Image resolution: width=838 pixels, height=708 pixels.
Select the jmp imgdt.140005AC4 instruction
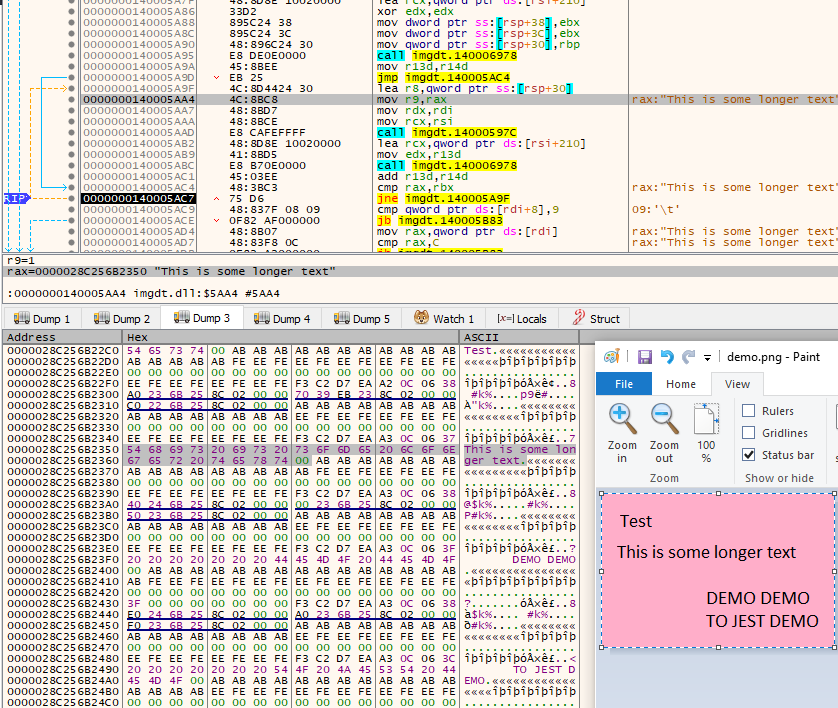point(443,77)
